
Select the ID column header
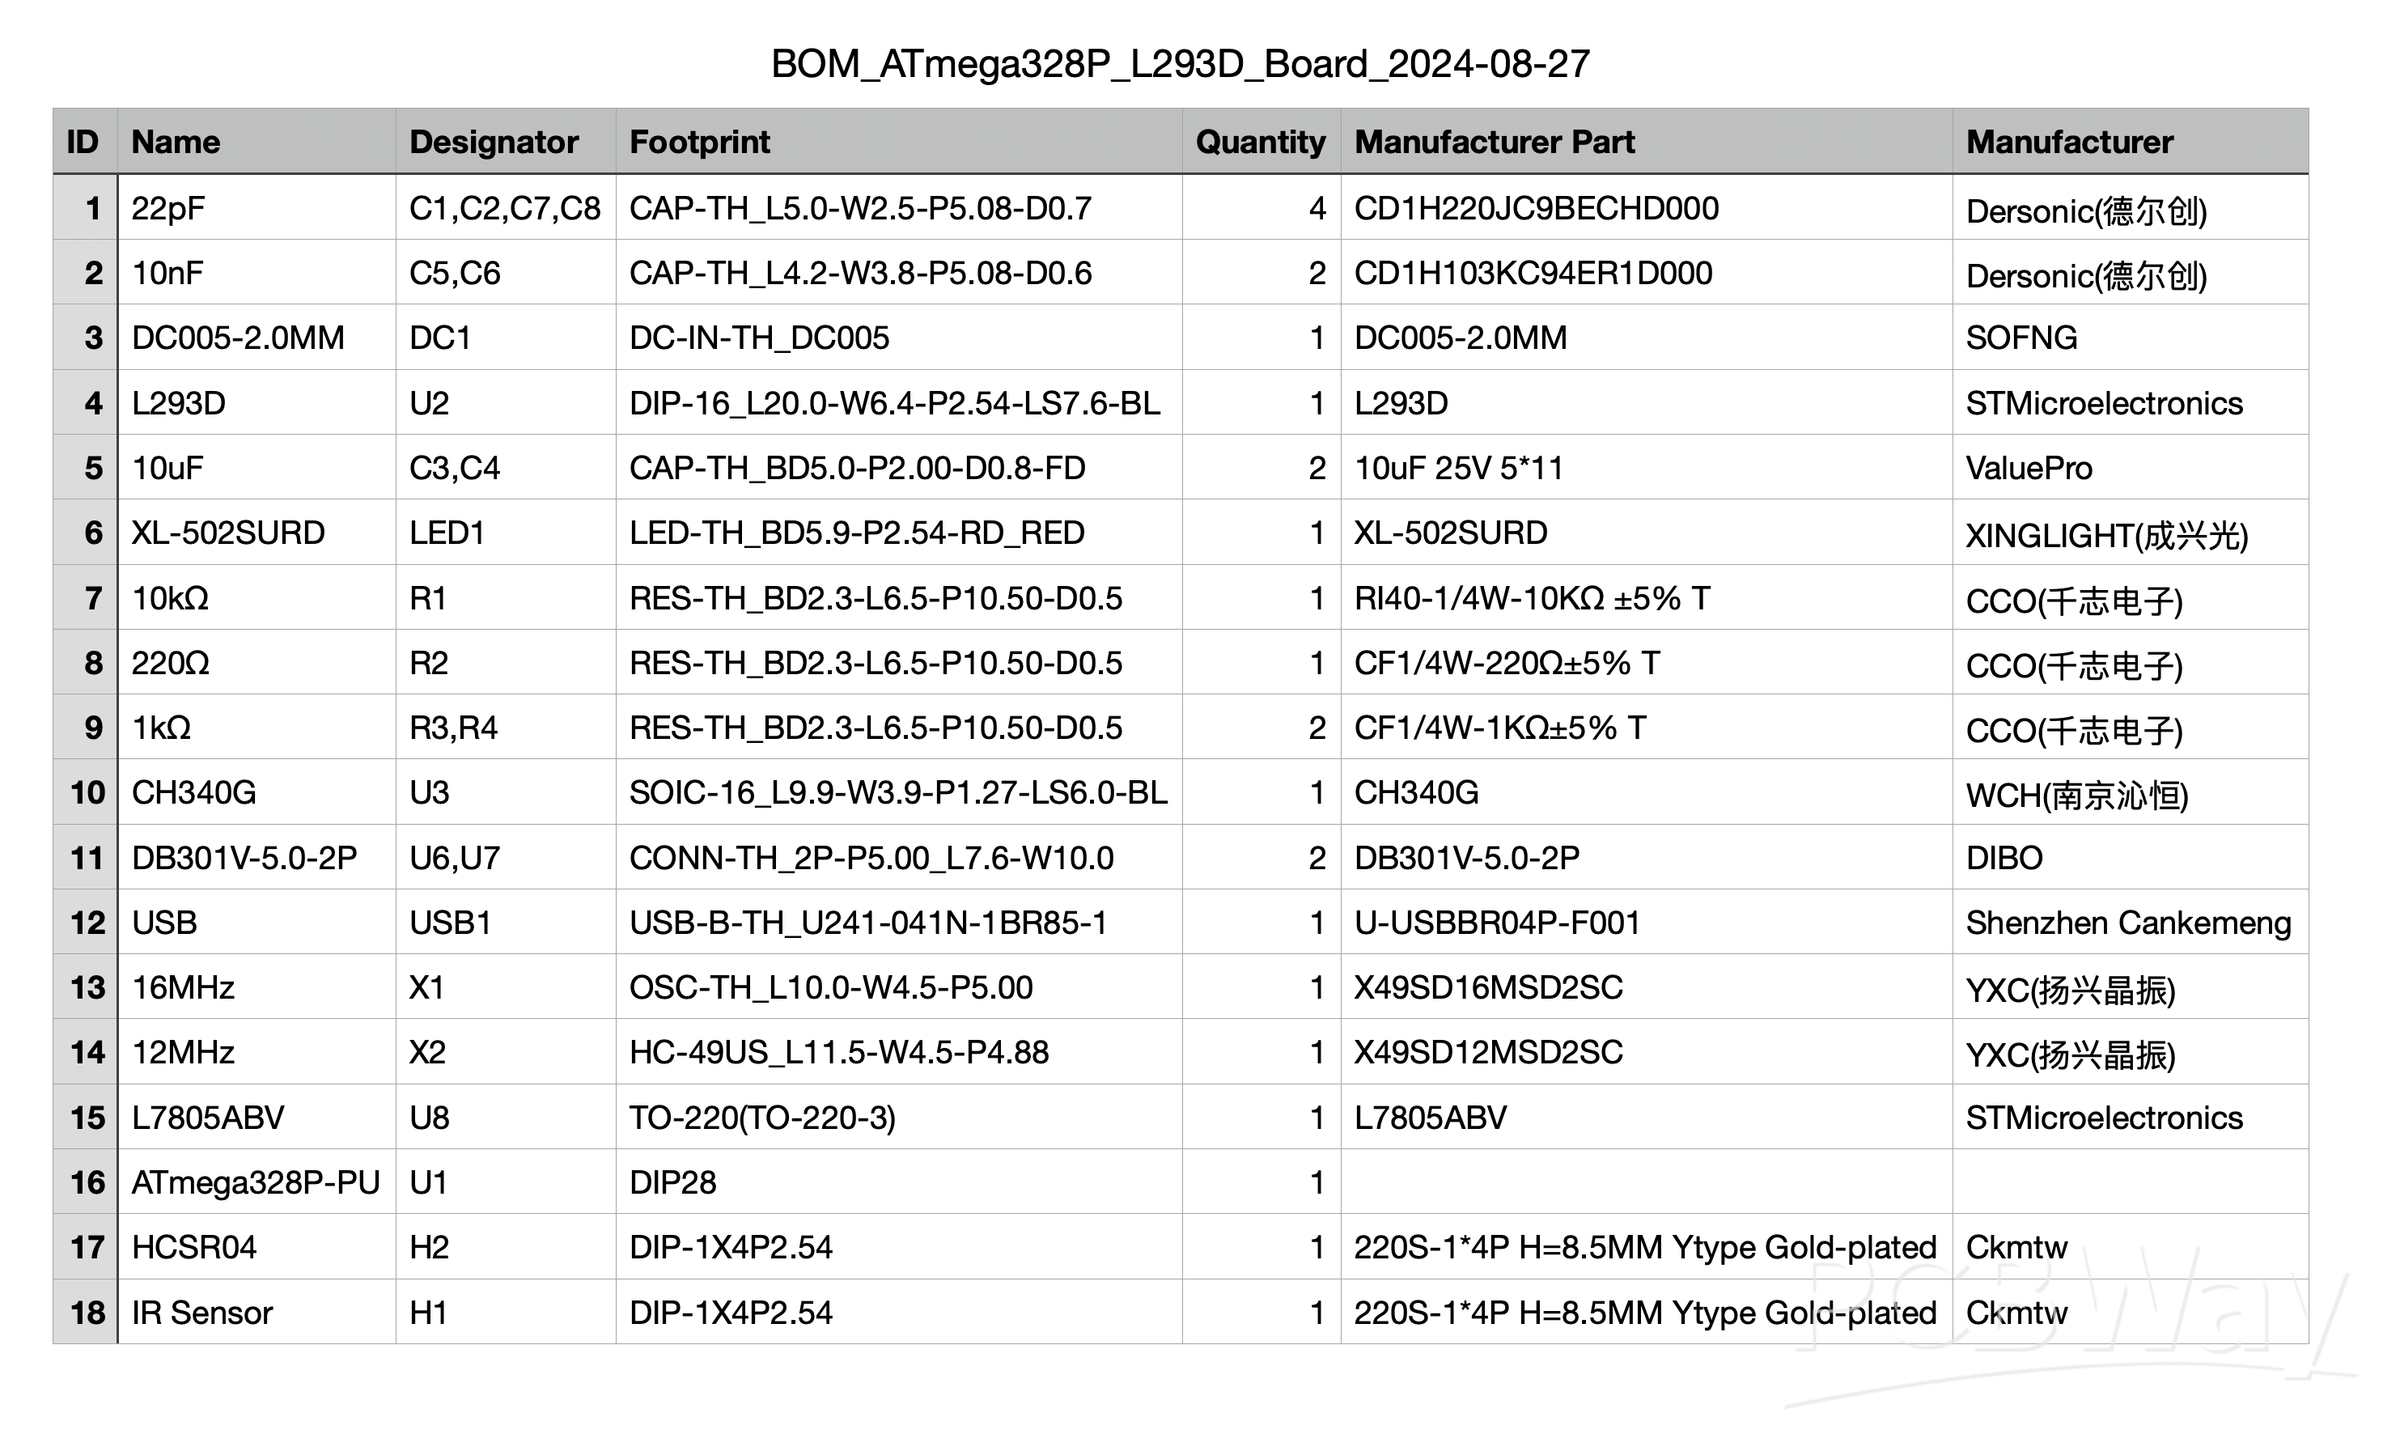coord(83,142)
